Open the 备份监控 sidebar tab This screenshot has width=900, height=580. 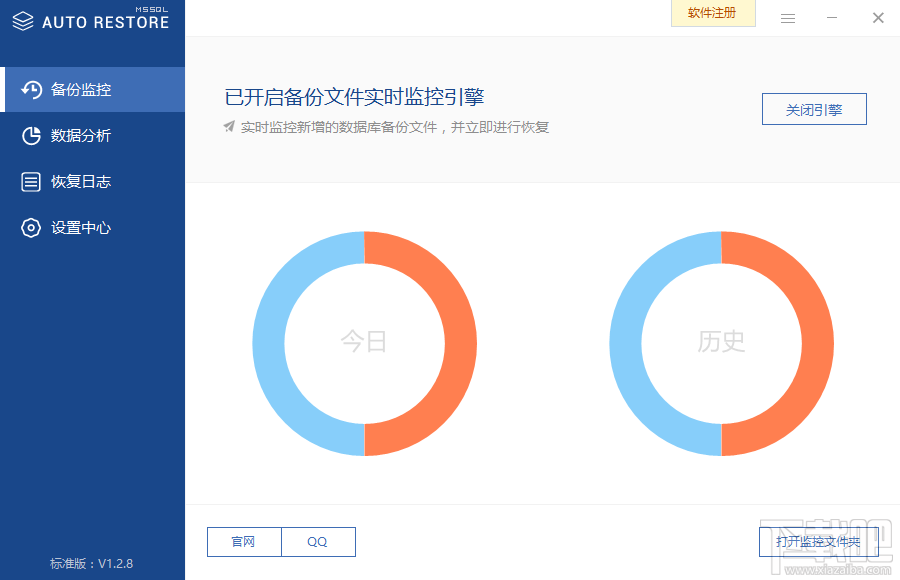coord(94,90)
